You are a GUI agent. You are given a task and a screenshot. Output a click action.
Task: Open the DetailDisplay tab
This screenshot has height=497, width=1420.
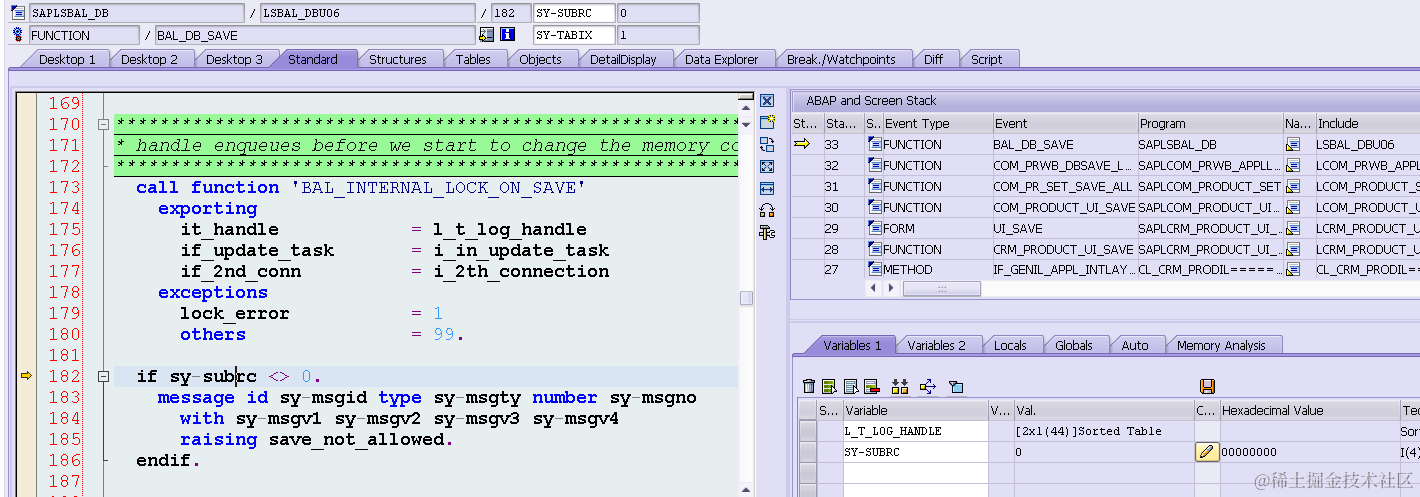pos(623,59)
